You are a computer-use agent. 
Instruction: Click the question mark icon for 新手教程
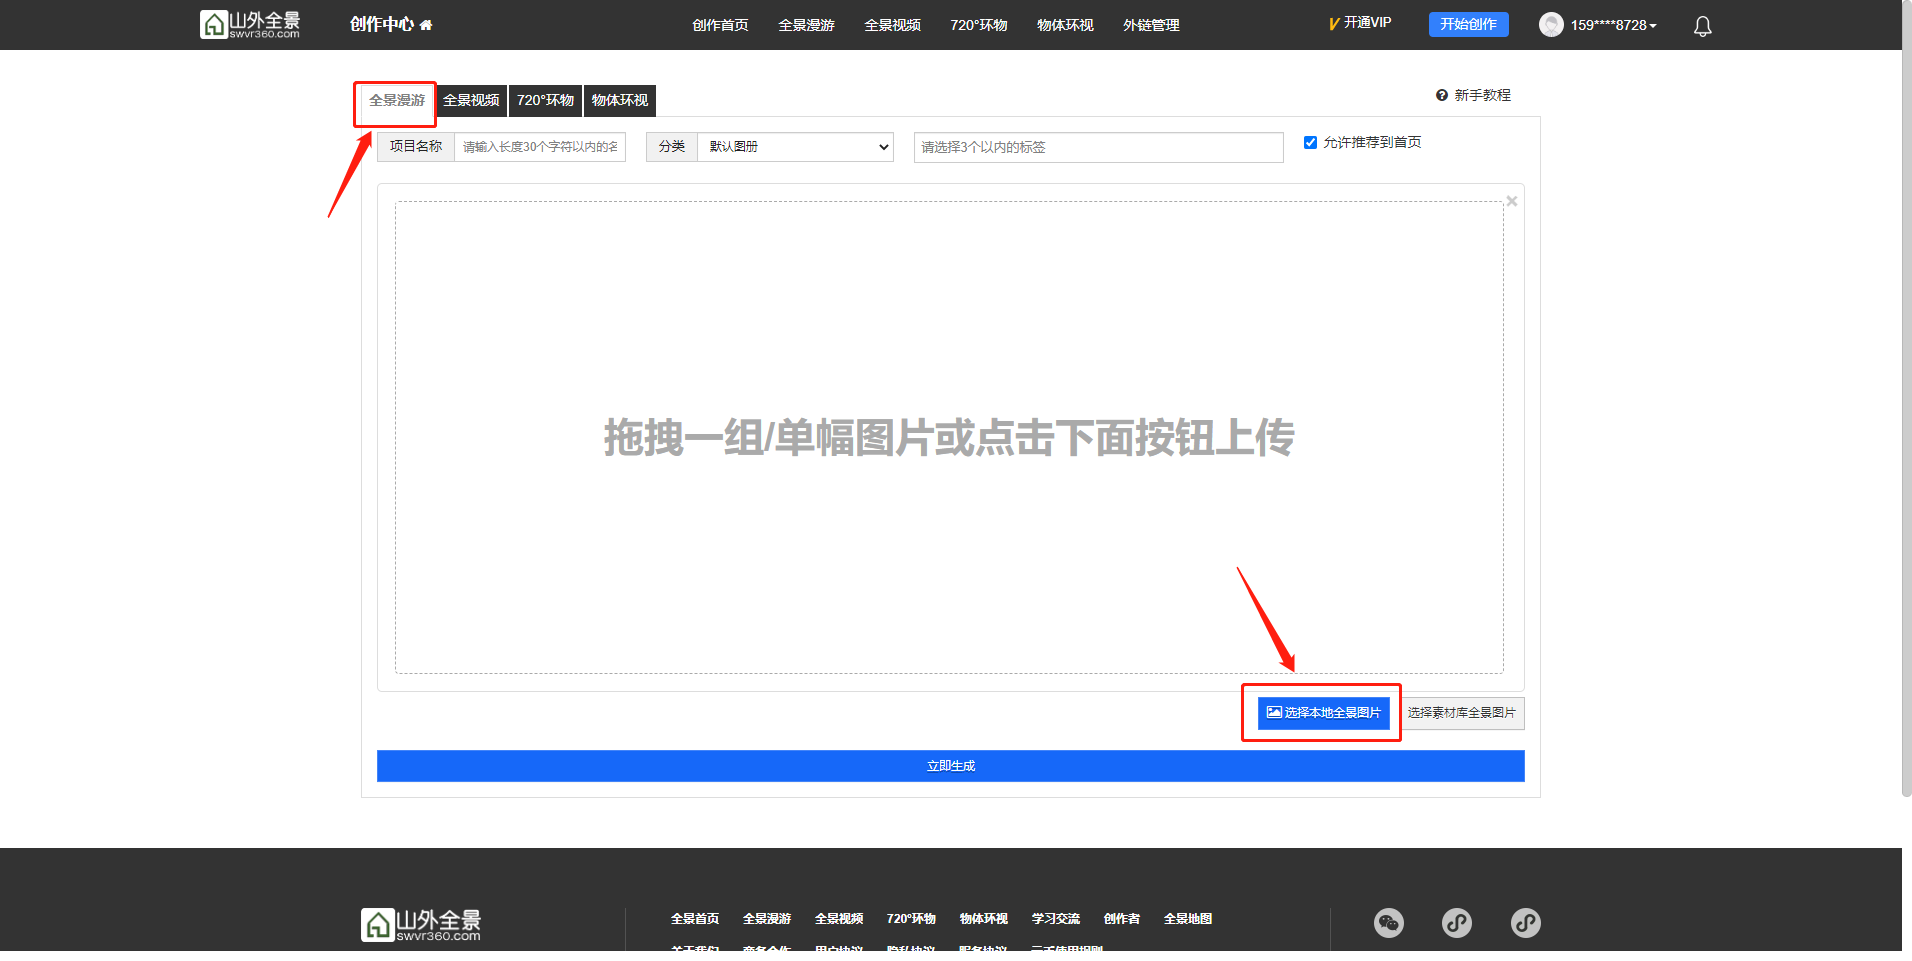pos(1441,95)
